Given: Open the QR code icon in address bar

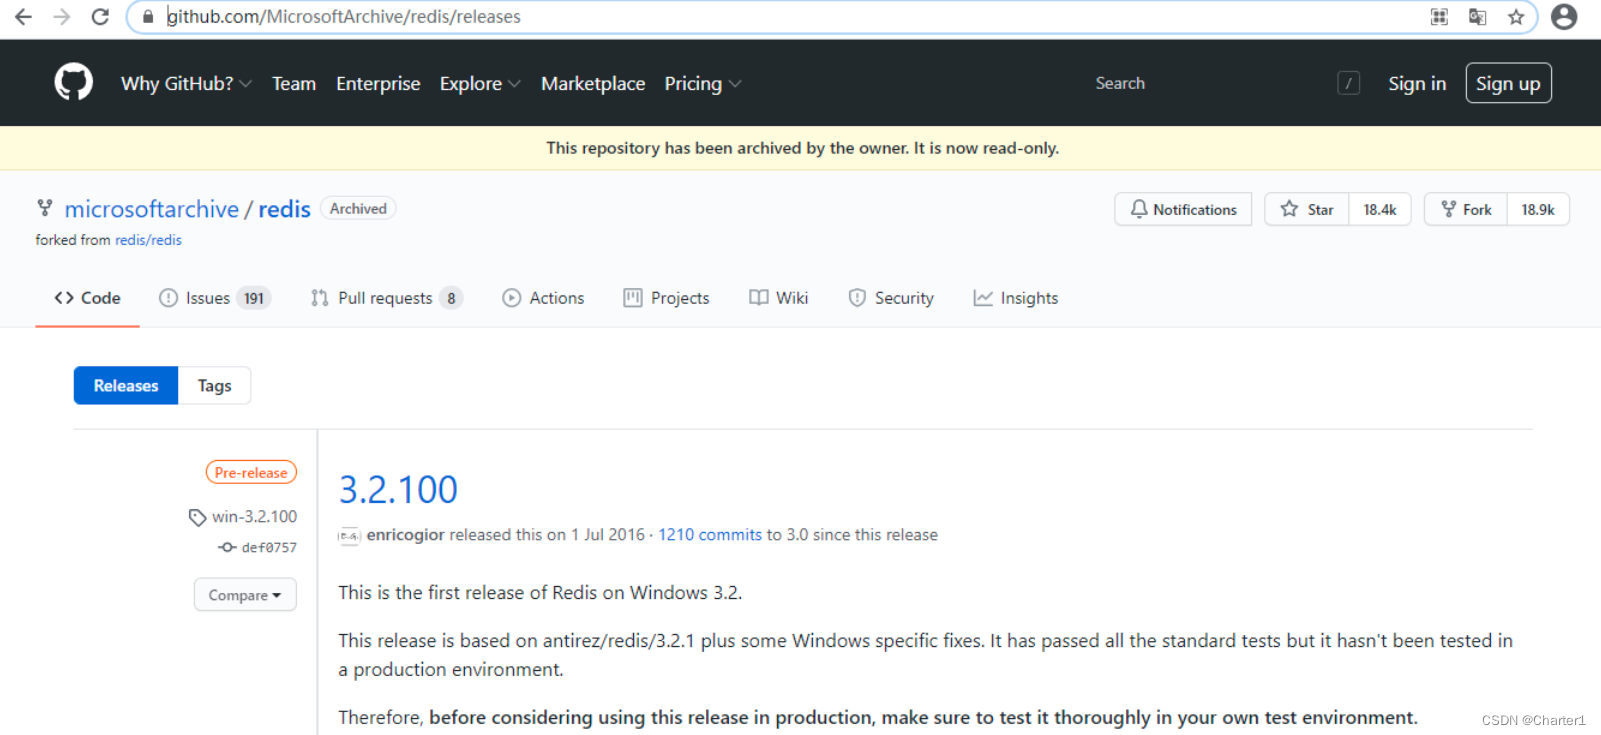Looking at the screenshot, I should pyautogui.click(x=1439, y=17).
